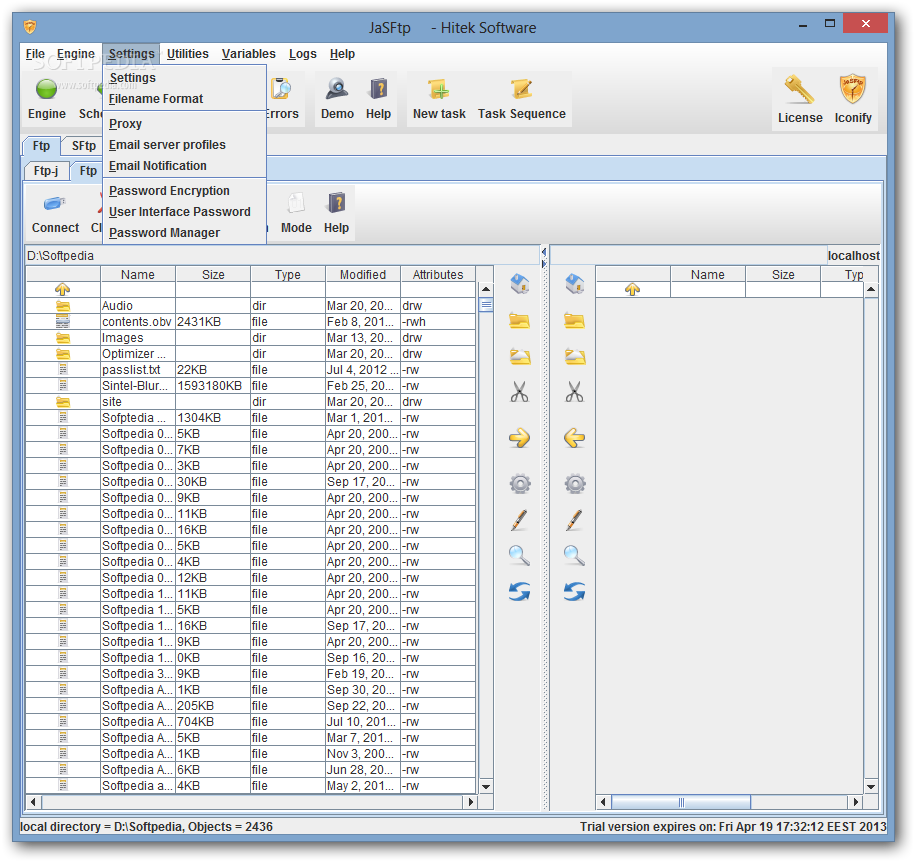Screen dimensions: 915x862
Task: Download with the left-pointing yellow arrow
Action: [575, 438]
